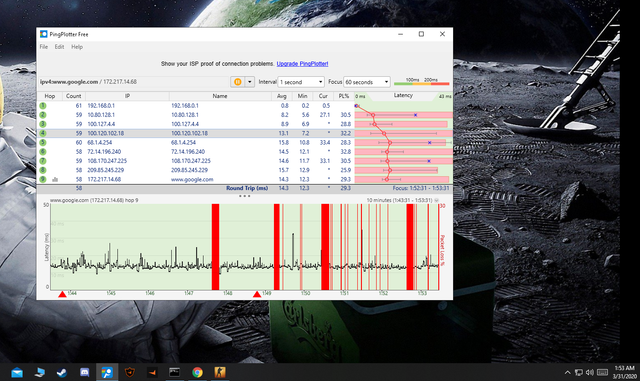Viewport: 640px width, 381px height.
Task: Expand the '10 minutes' graph timeframe dropdown
Action: coord(437,200)
